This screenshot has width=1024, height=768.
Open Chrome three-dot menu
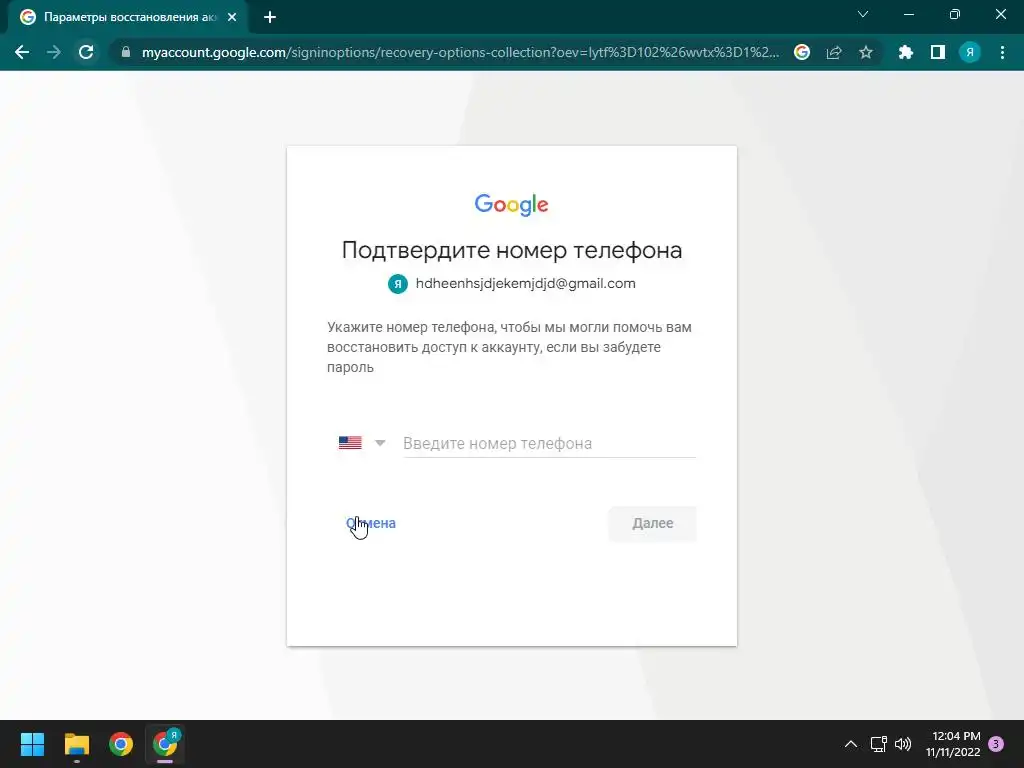(x=1002, y=52)
